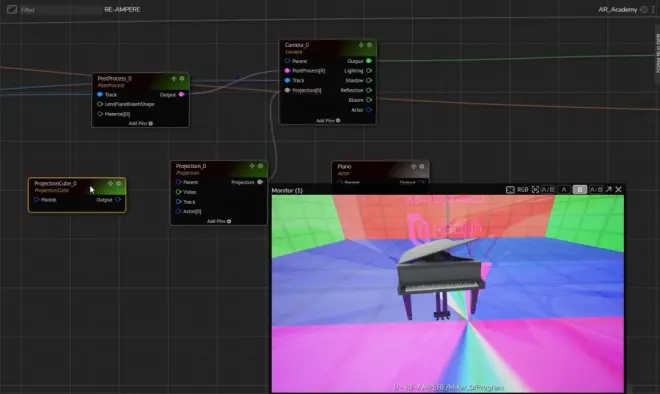The height and width of the screenshot is (394, 660).
Task: Click the fit-to-view icon in Monitor toolbar
Action: [510, 190]
